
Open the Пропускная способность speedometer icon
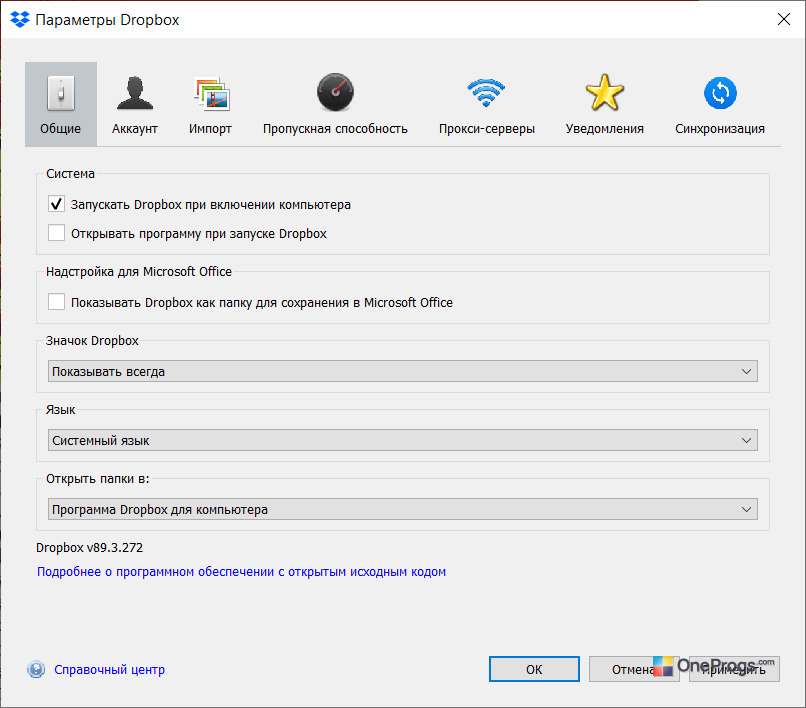pyautogui.click(x=335, y=93)
